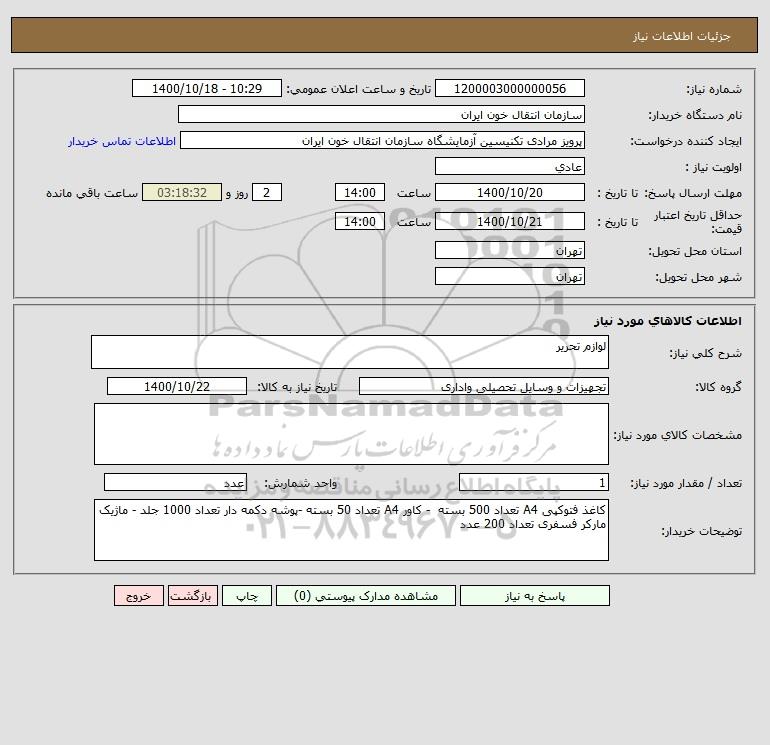Click the تاریخ نیاز به کالا field 1400/10/22

pyautogui.click(x=177, y=386)
